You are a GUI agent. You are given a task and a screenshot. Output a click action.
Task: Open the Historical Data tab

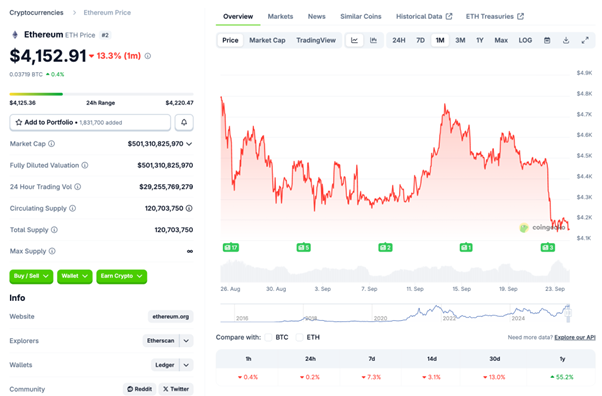click(424, 17)
